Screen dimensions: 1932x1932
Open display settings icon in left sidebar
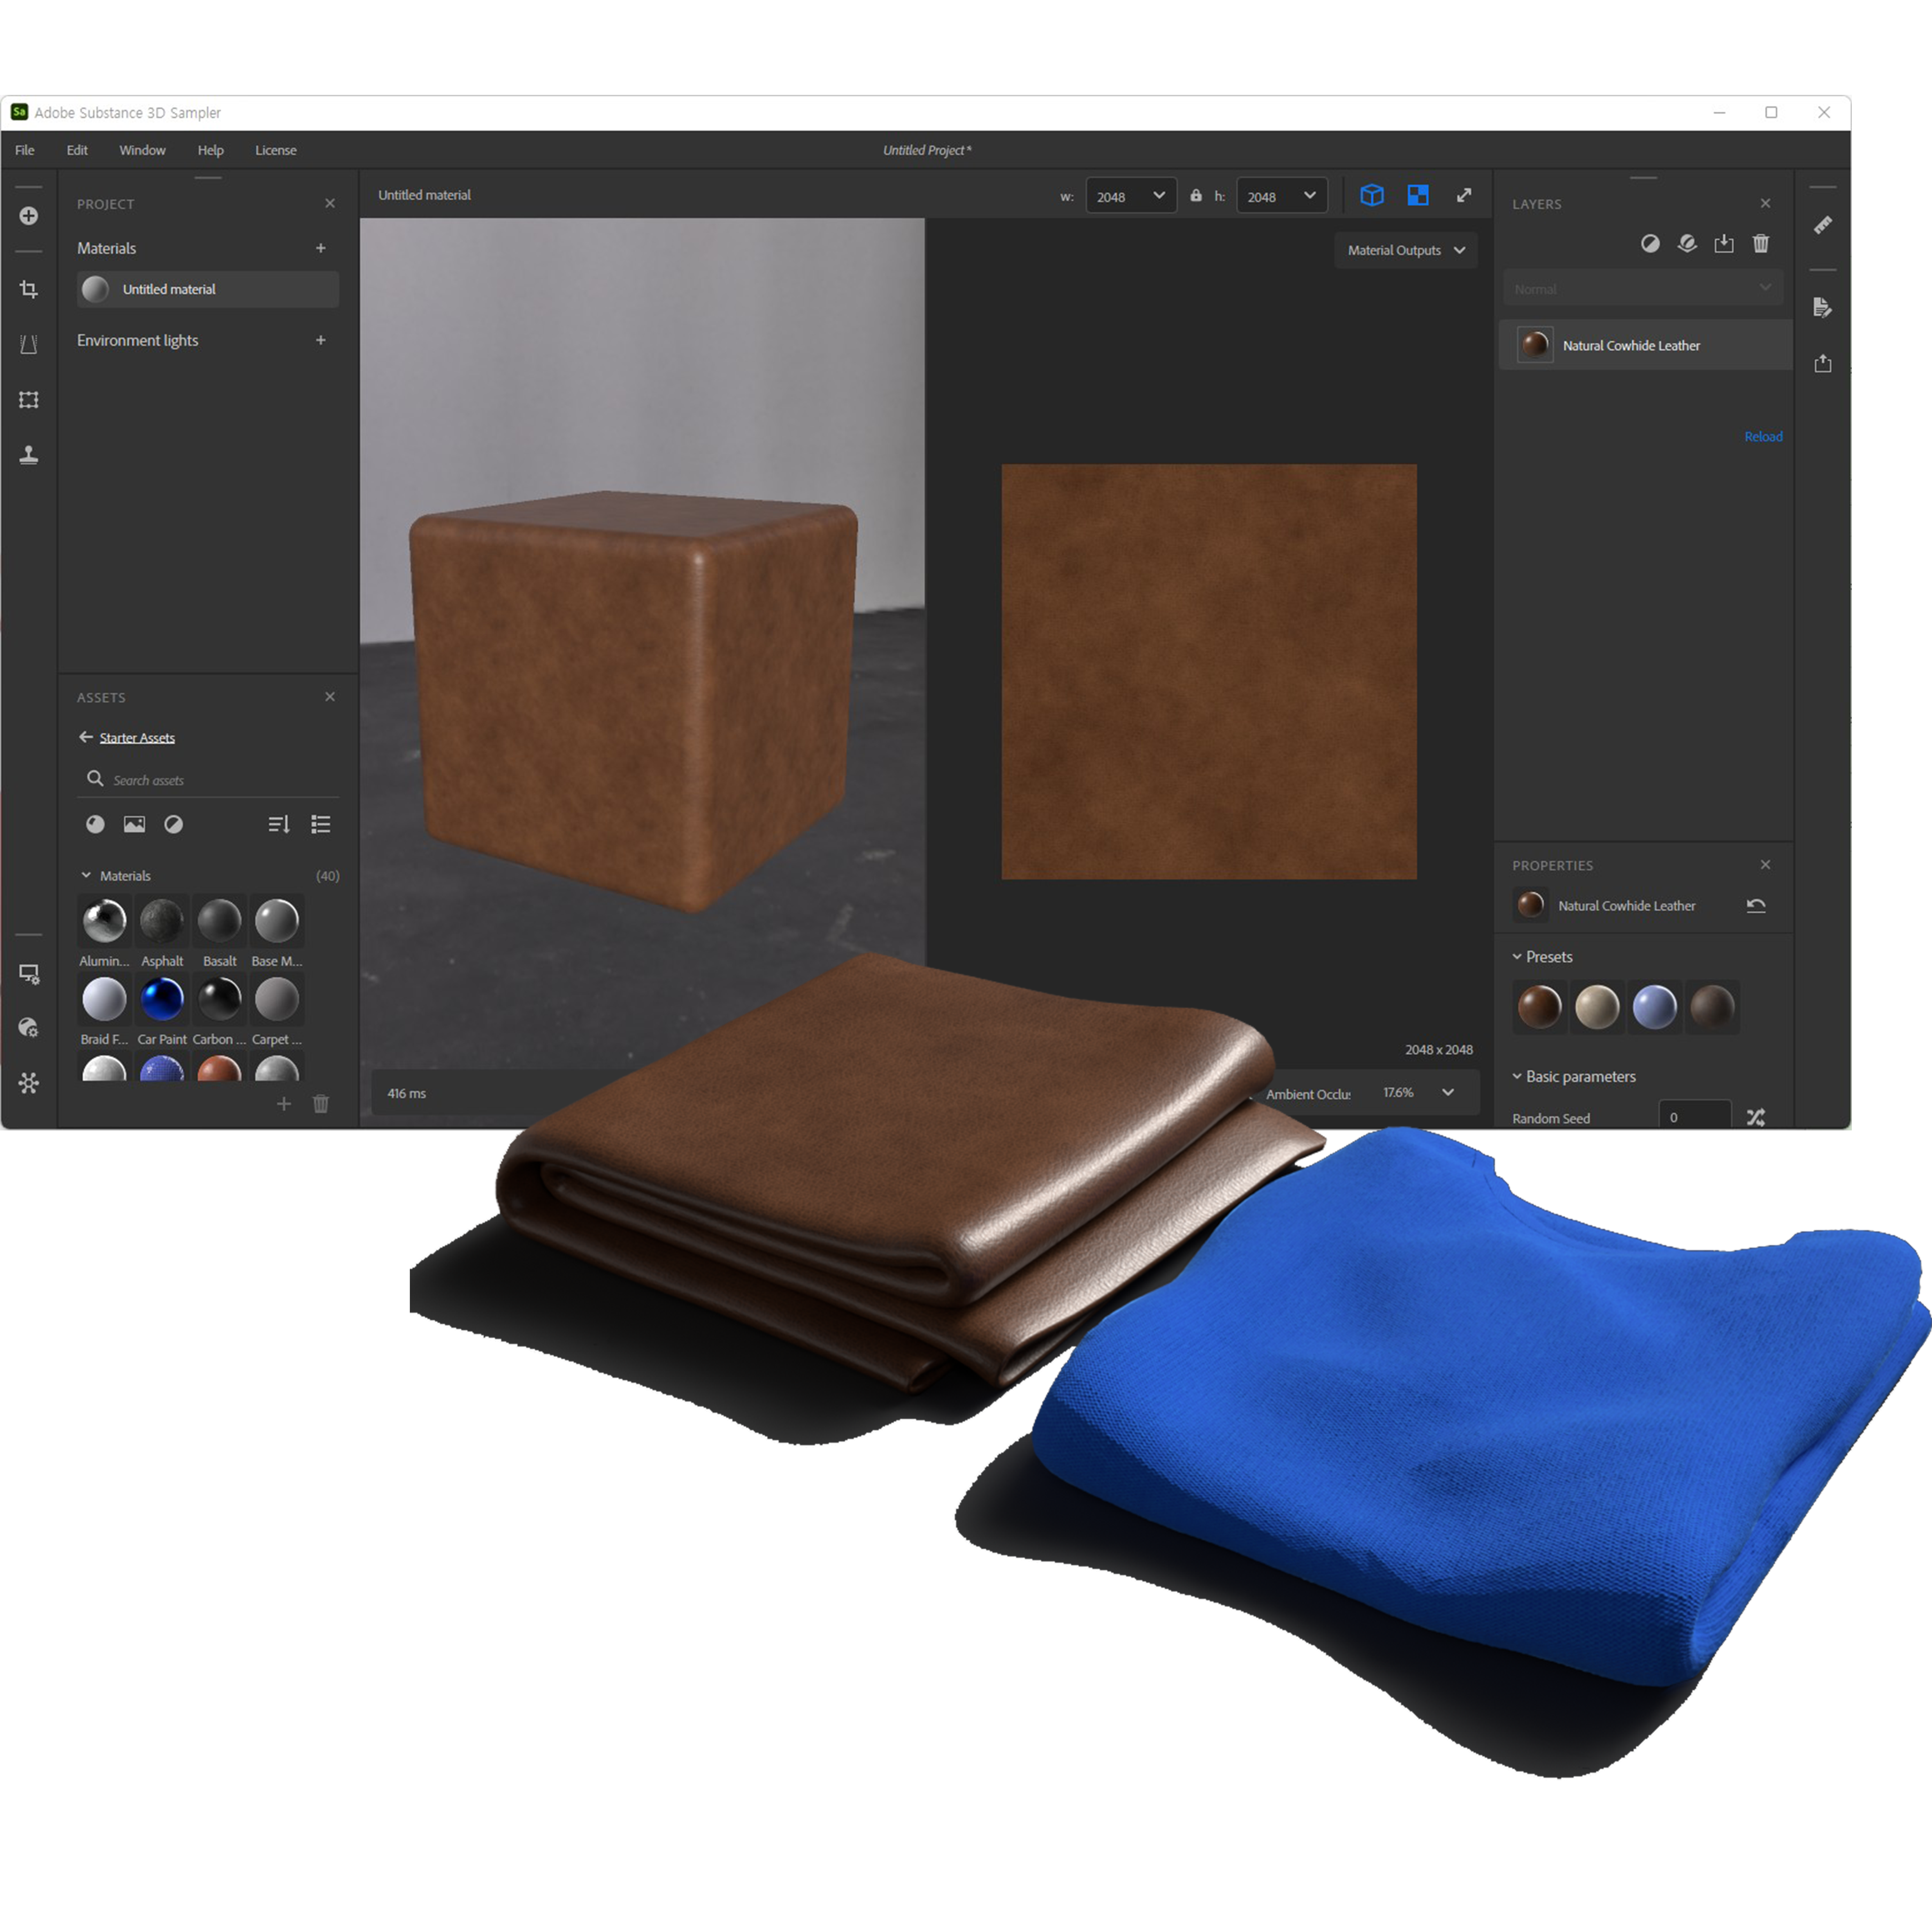click(x=29, y=974)
